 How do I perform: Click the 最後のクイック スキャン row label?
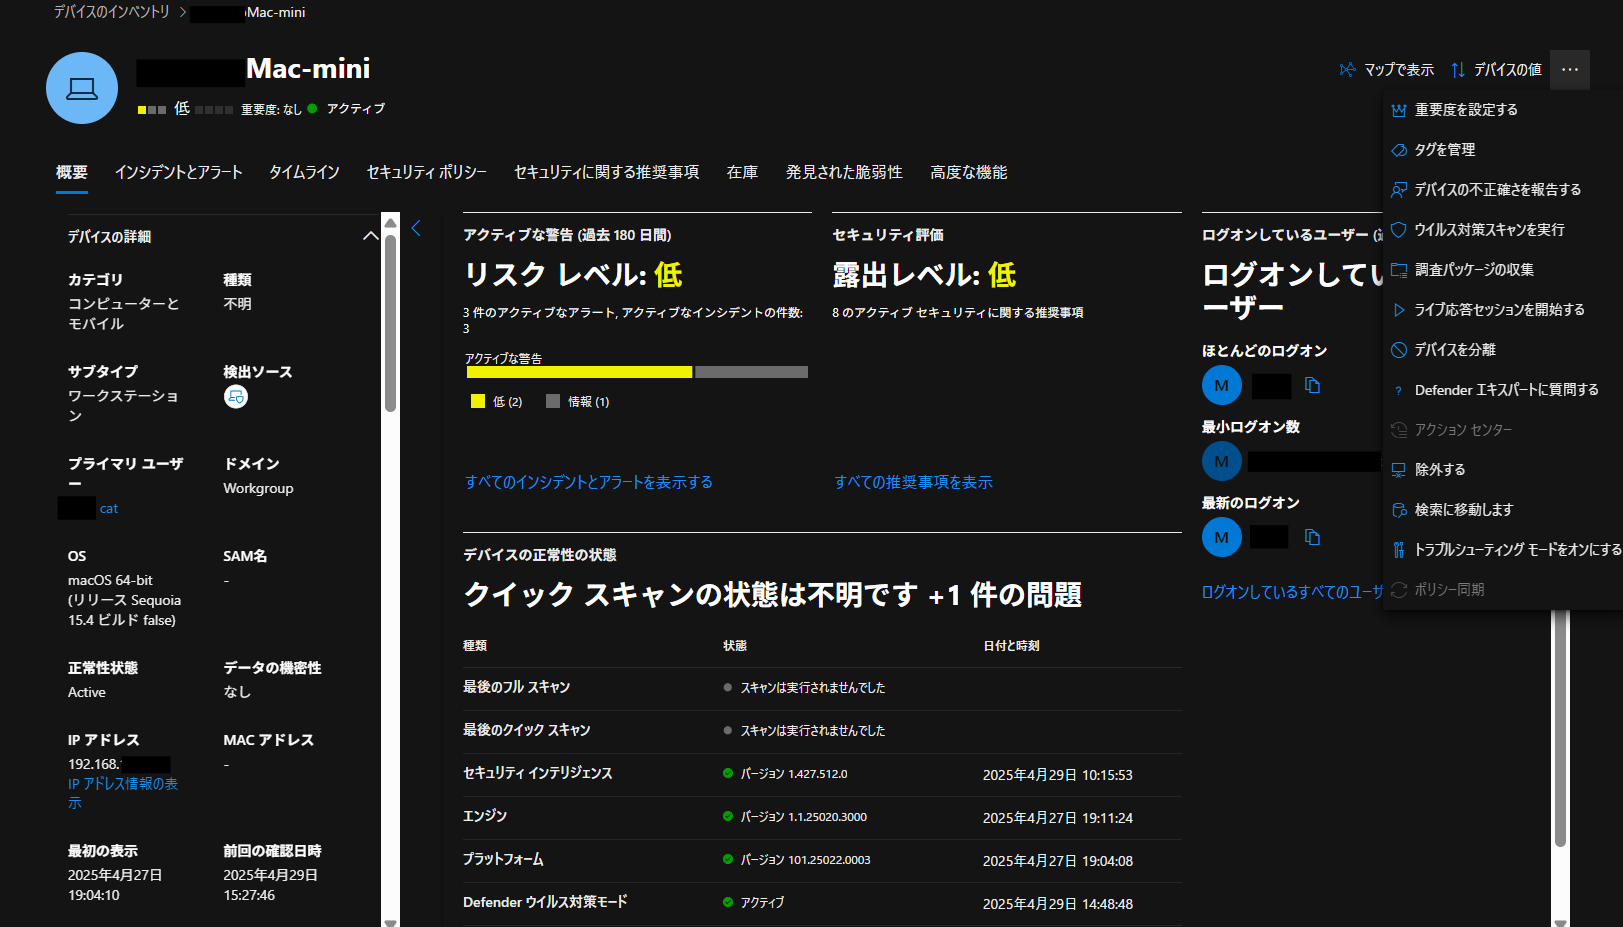pos(527,731)
